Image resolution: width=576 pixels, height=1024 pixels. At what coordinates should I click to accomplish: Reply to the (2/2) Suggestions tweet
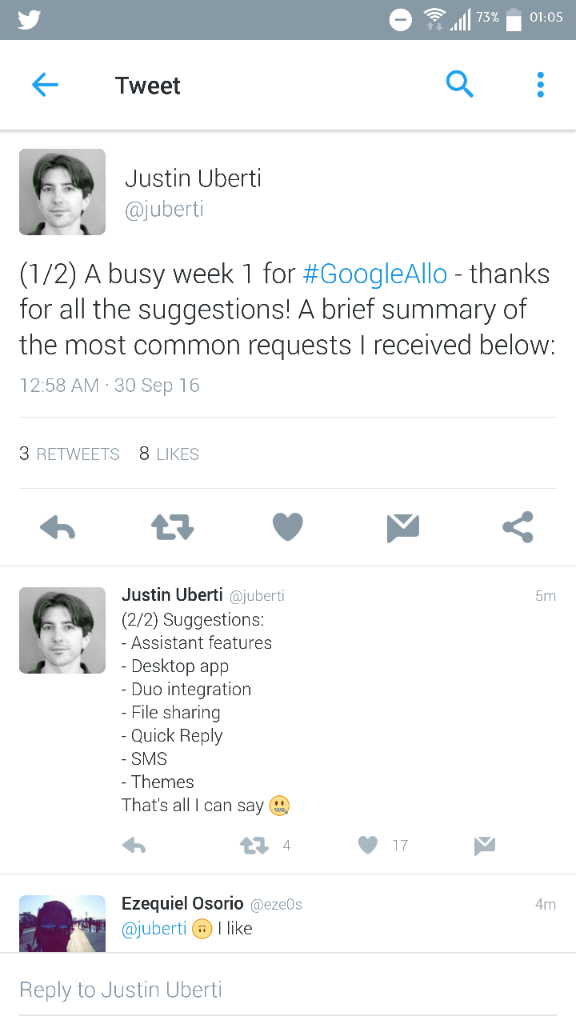(x=134, y=846)
